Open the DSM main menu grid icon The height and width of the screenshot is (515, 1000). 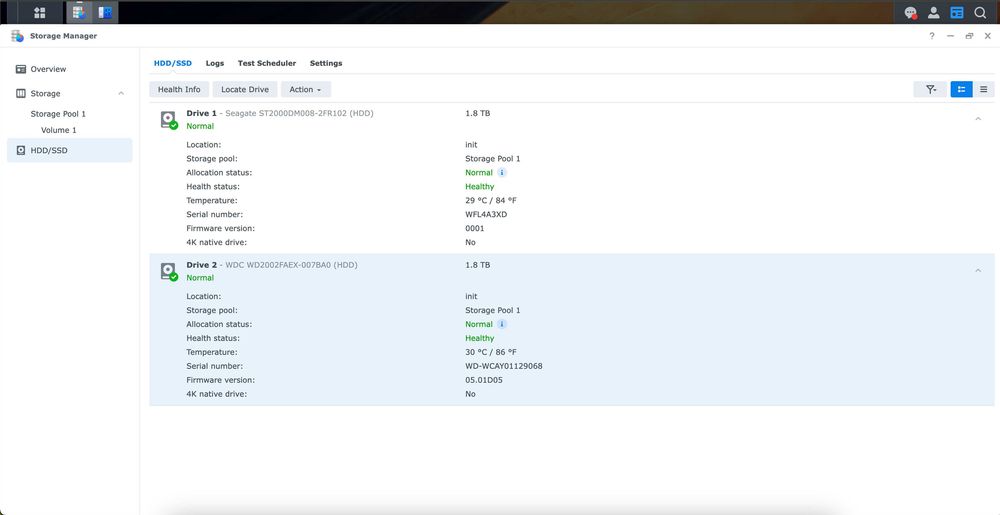tap(40, 12)
